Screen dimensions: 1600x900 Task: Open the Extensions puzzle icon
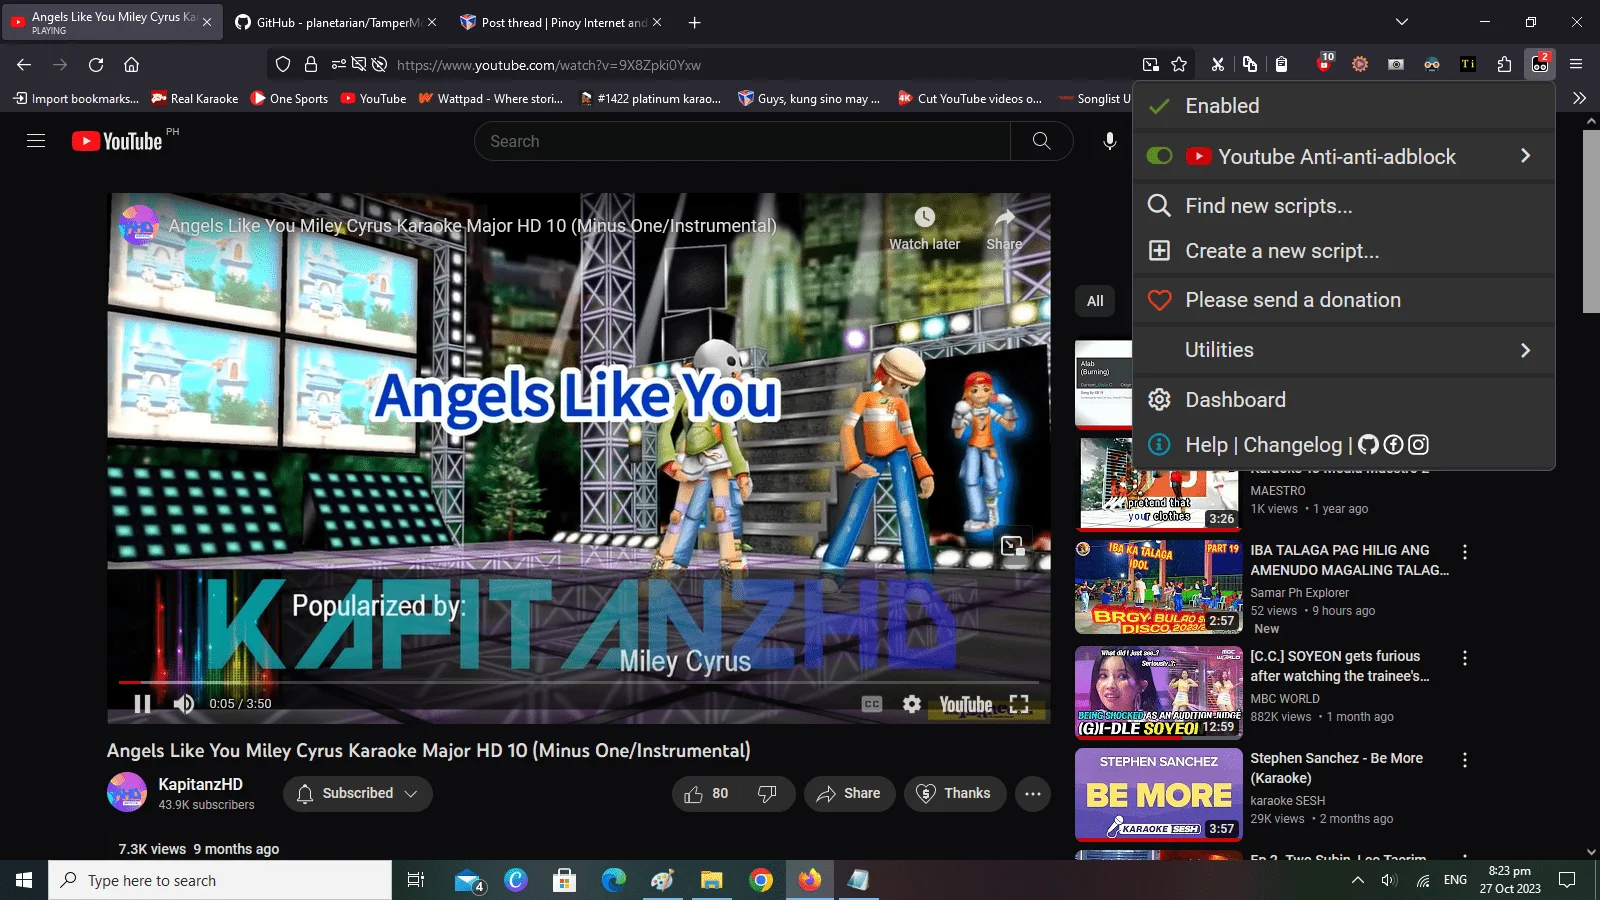[1504, 64]
